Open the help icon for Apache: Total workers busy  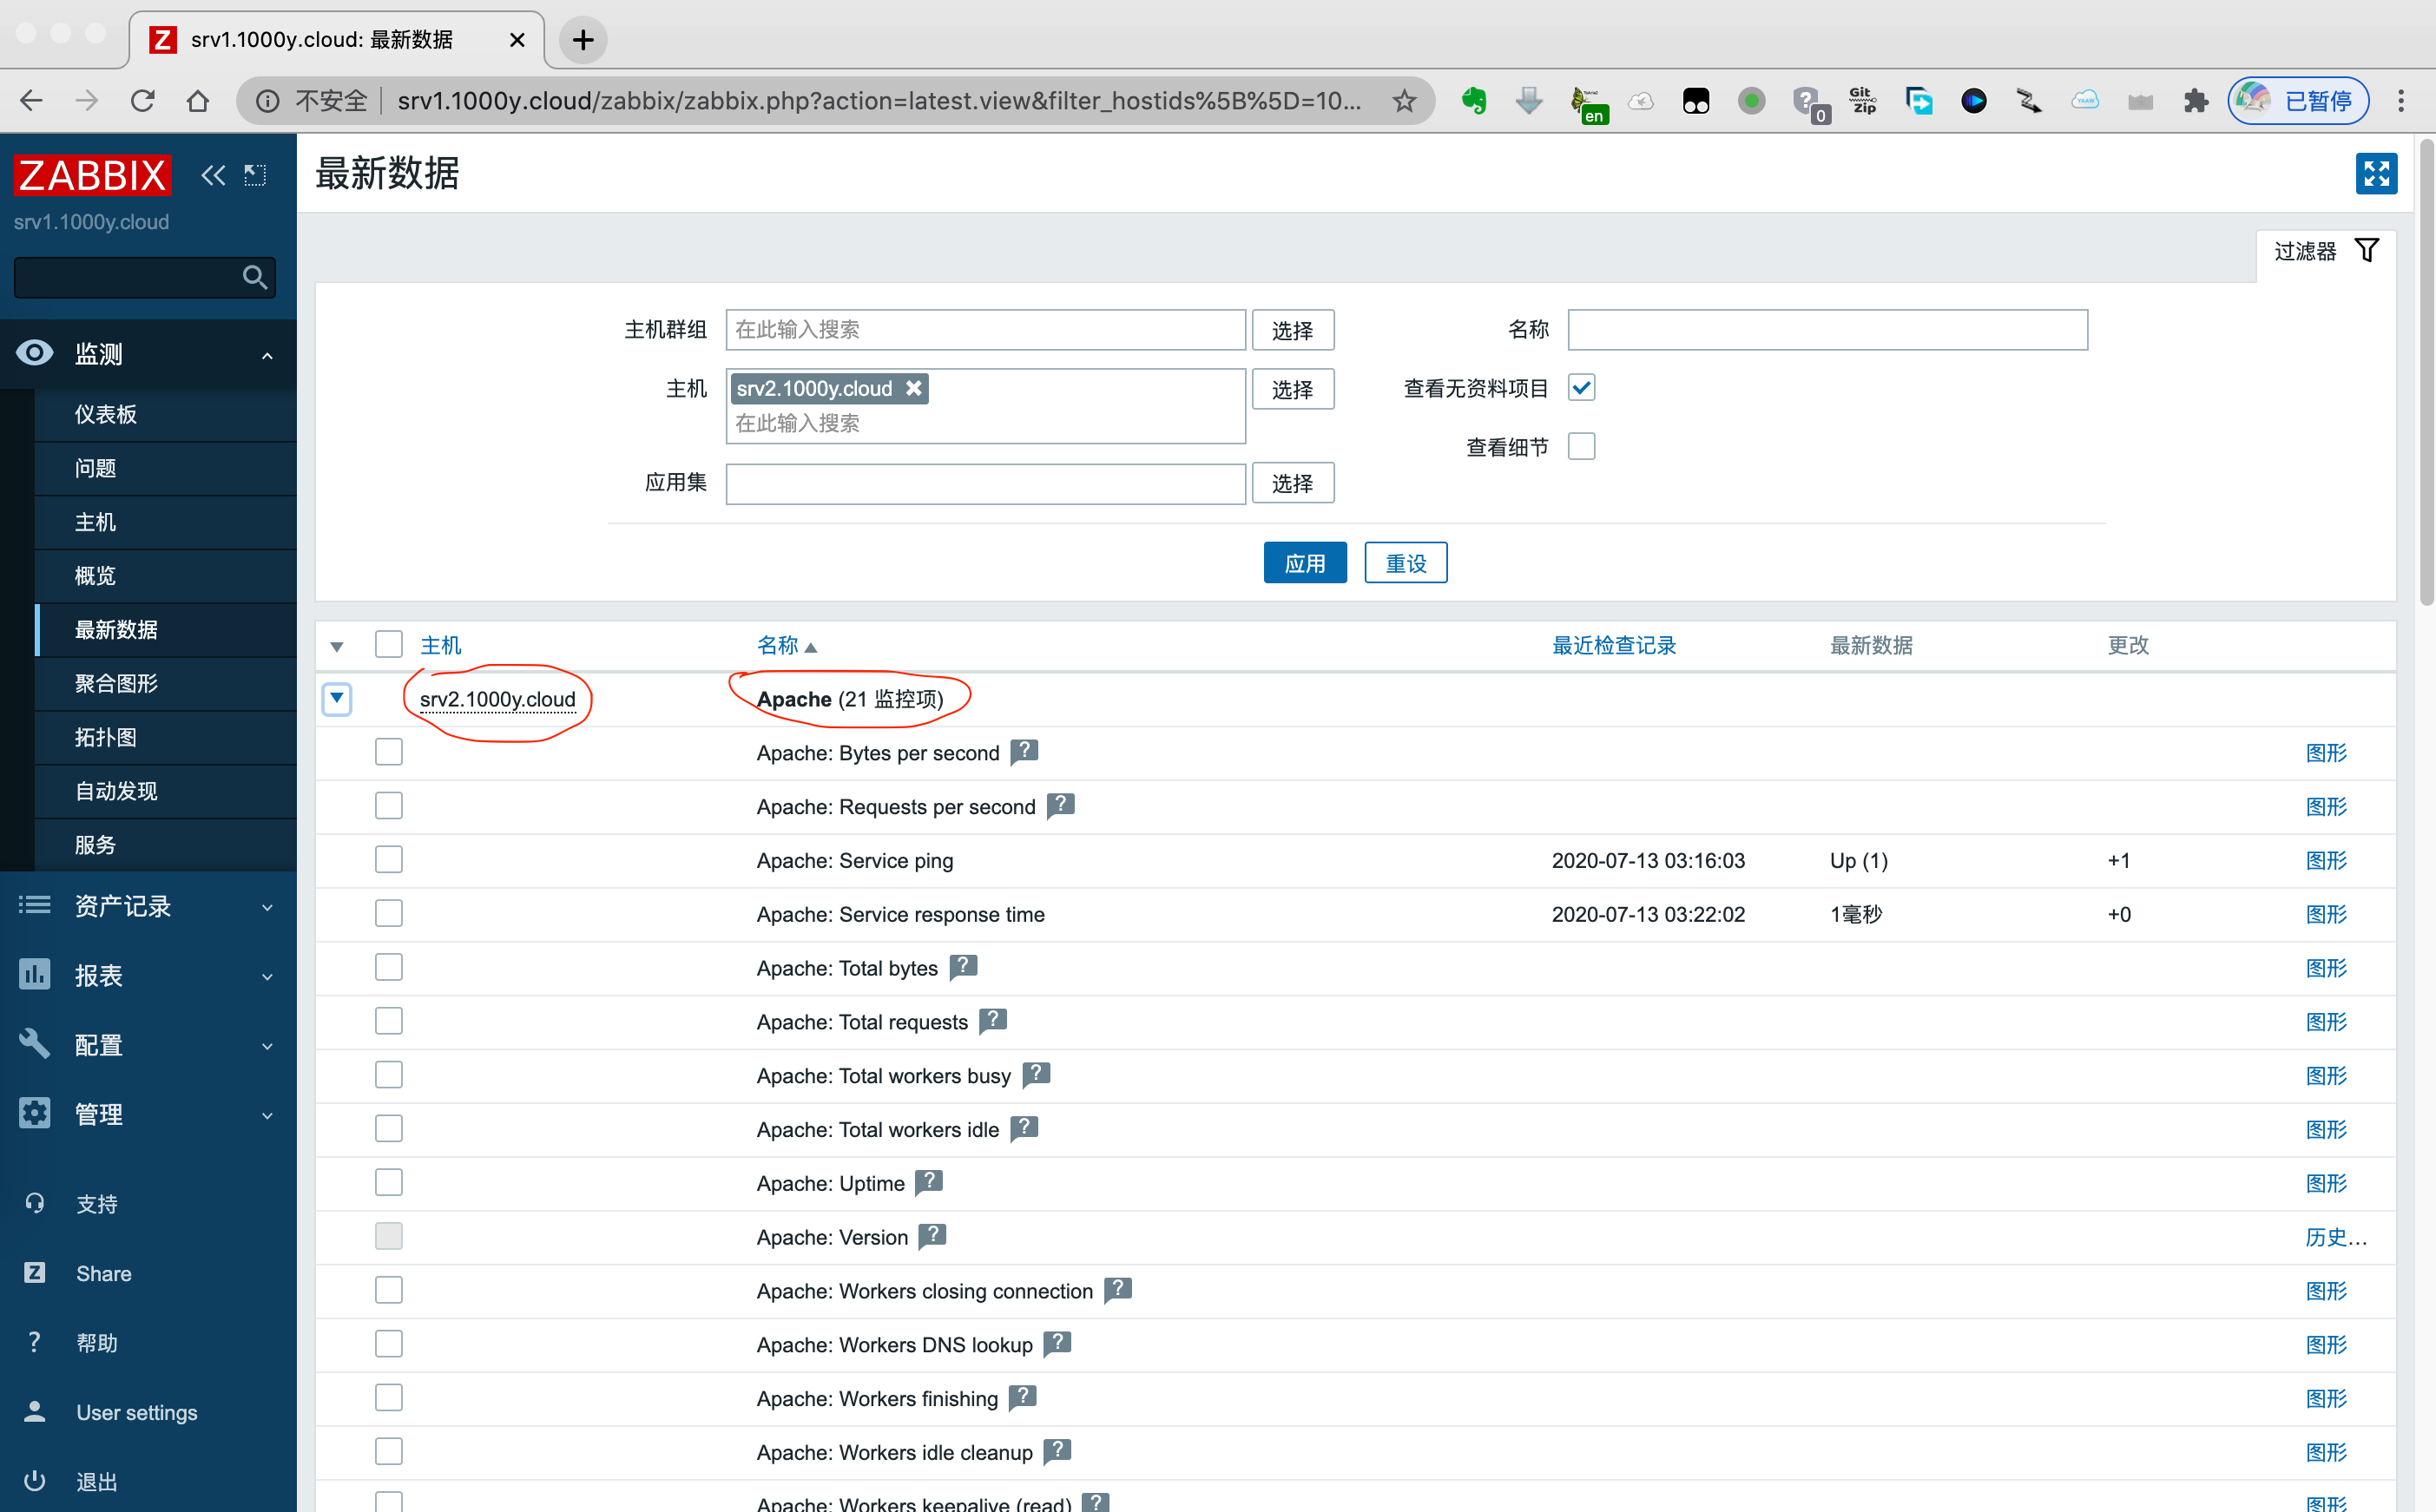point(1036,1074)
